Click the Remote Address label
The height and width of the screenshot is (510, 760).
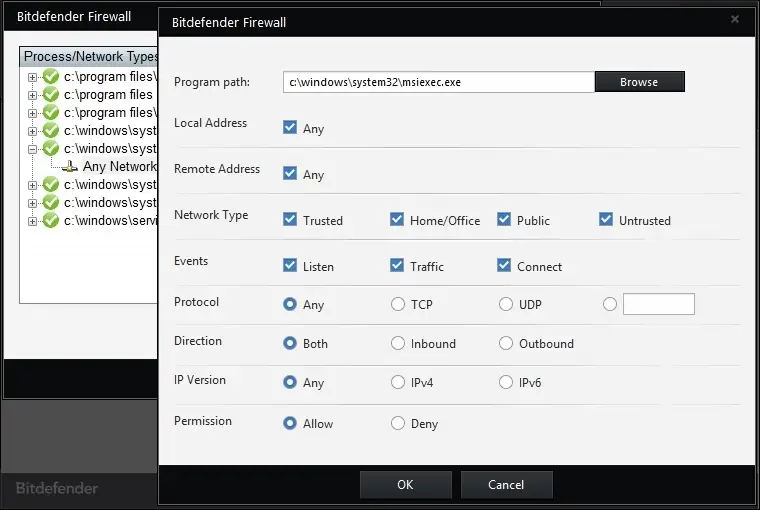pos(217,169)
